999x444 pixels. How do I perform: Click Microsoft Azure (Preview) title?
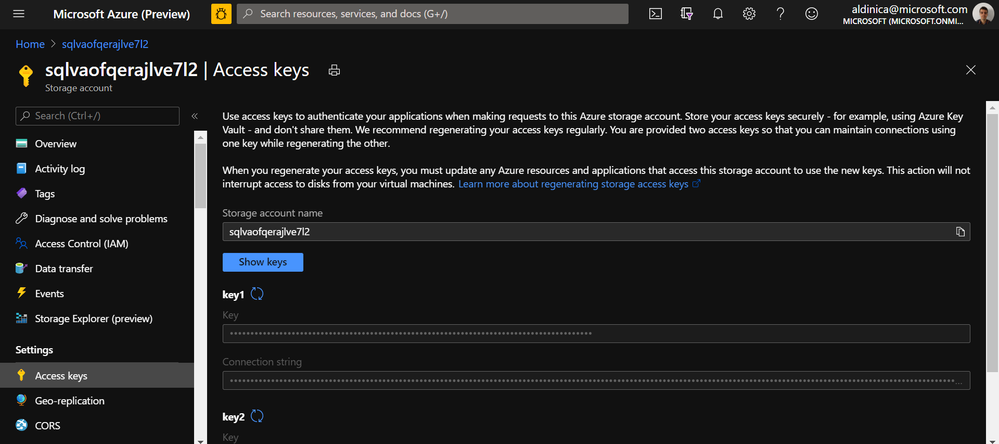(x=121, y=14)
